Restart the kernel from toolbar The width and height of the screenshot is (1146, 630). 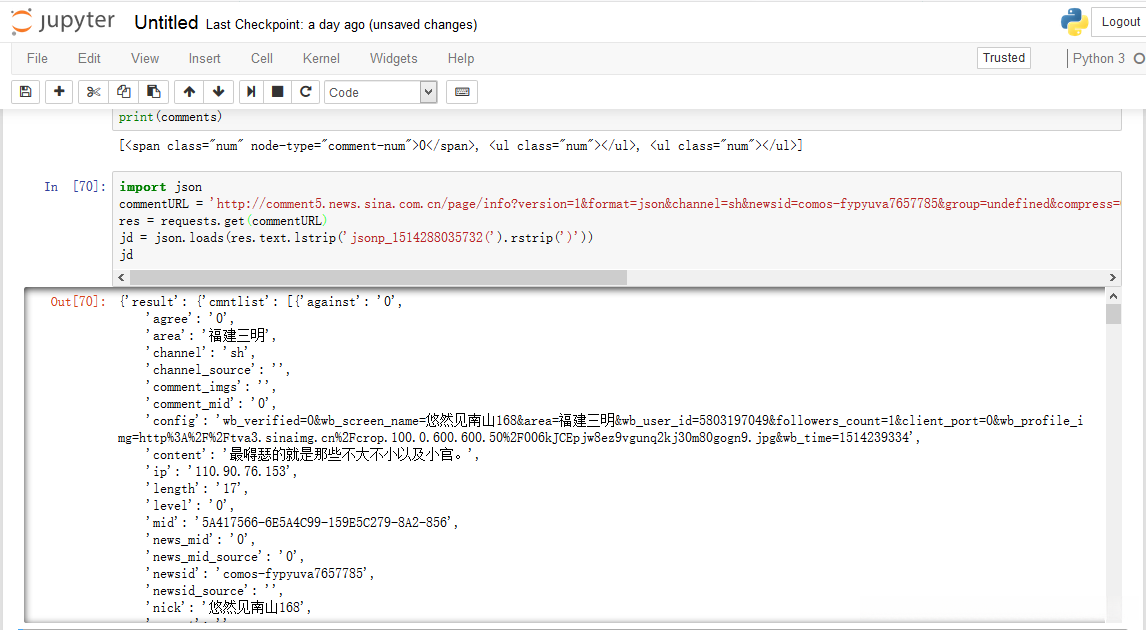[305, 92]
